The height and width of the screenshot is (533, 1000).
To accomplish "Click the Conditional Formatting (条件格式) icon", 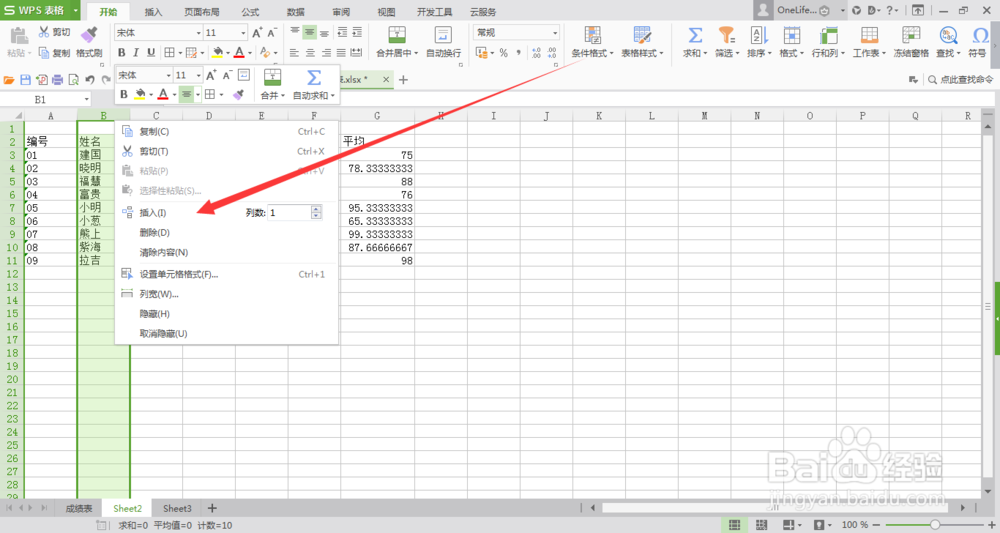I will (x=592, y=35).
